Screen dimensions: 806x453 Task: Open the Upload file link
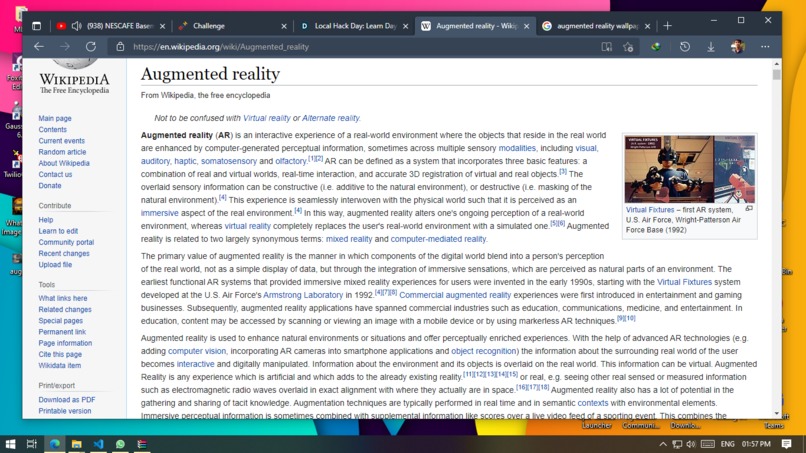click(x=55, y=265)
